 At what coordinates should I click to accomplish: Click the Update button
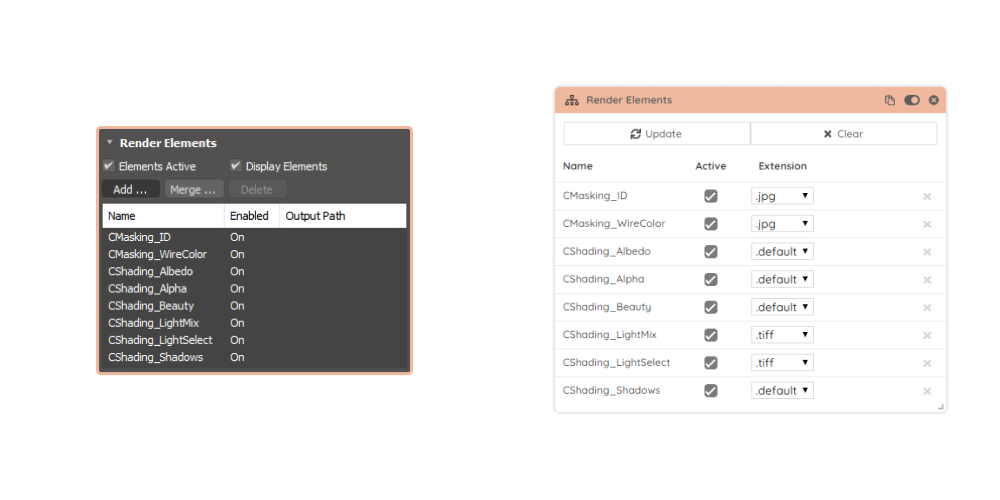pyautogui.click(x=657, y=134)
